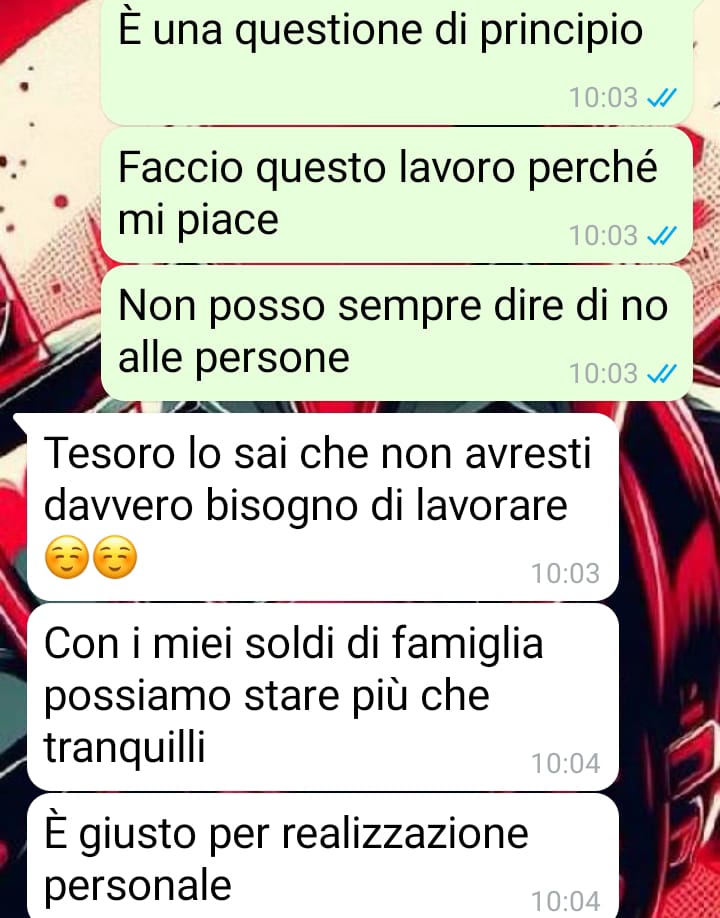Tap the 10:03 time on the "principio" bubble

click(x=604, y=97)
